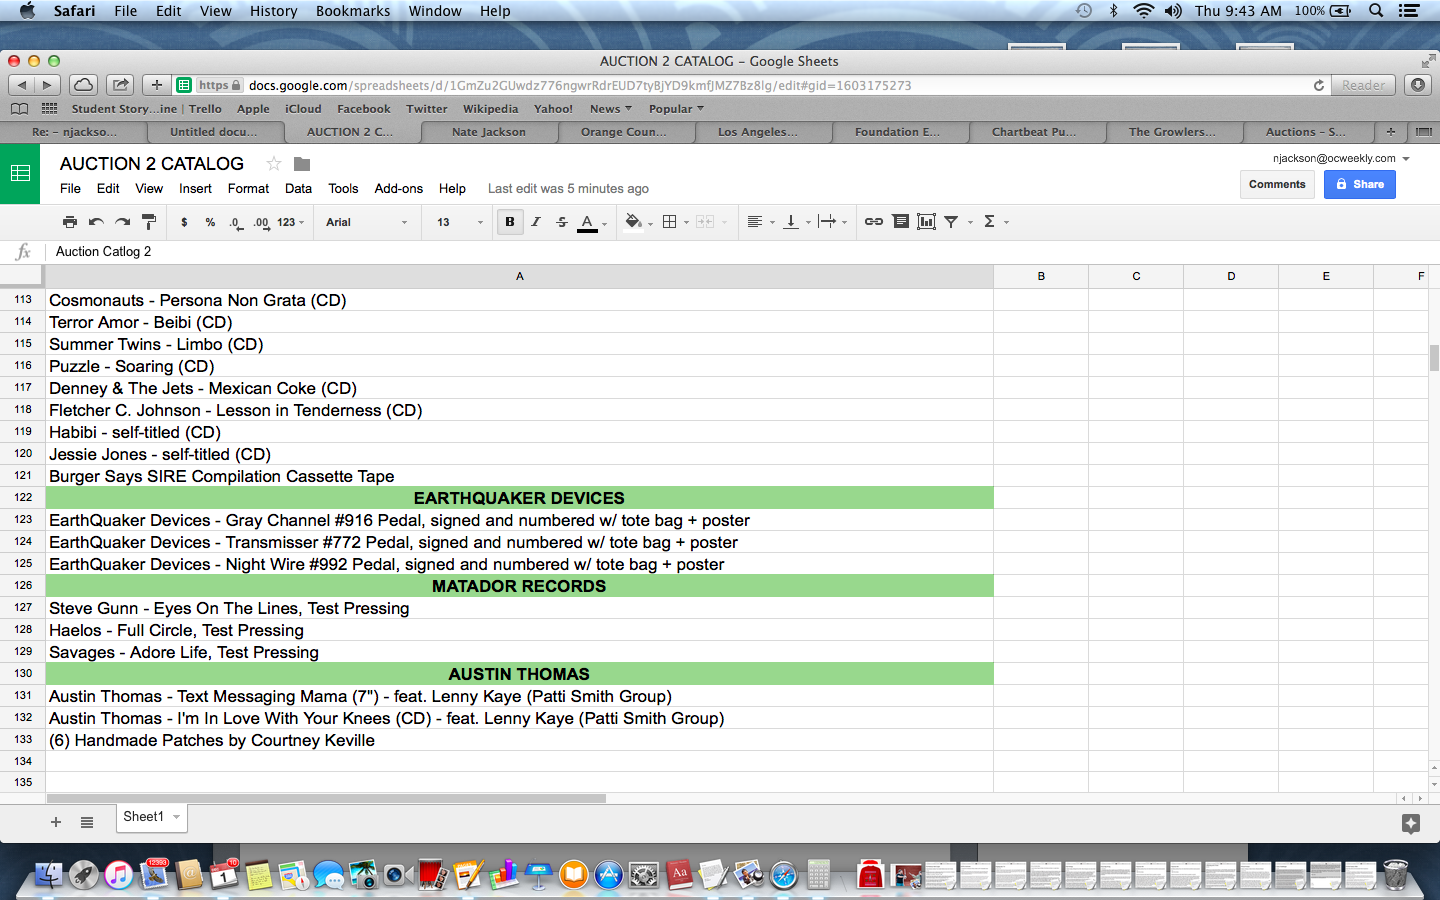The image size is (1440, 900).
Task: Click the blue Share button
Action: tap(1359, 184)
